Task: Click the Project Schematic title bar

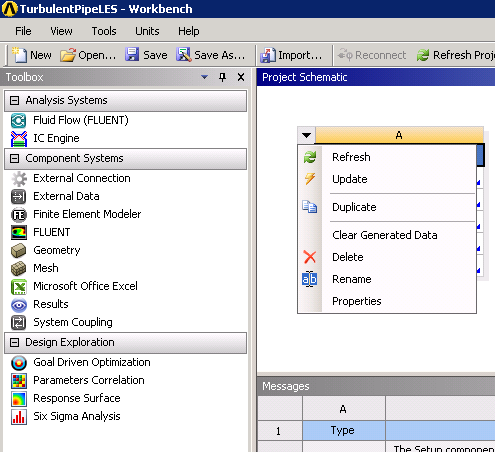Action: click(376, 77)
